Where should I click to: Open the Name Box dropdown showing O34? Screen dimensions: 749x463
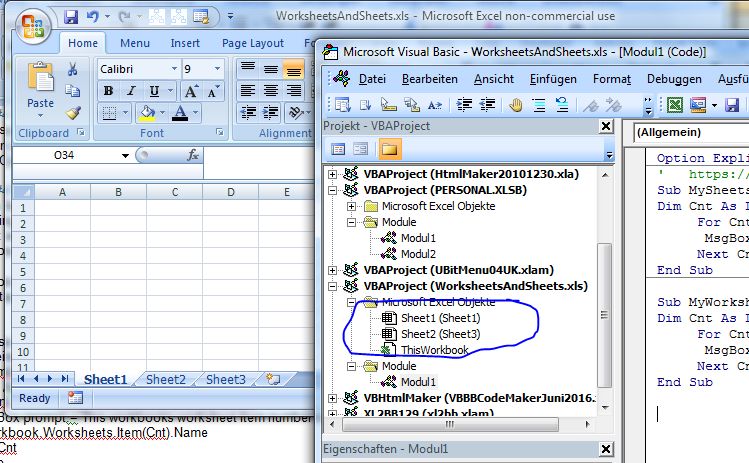pyautogui.click(x=125, y=155)
